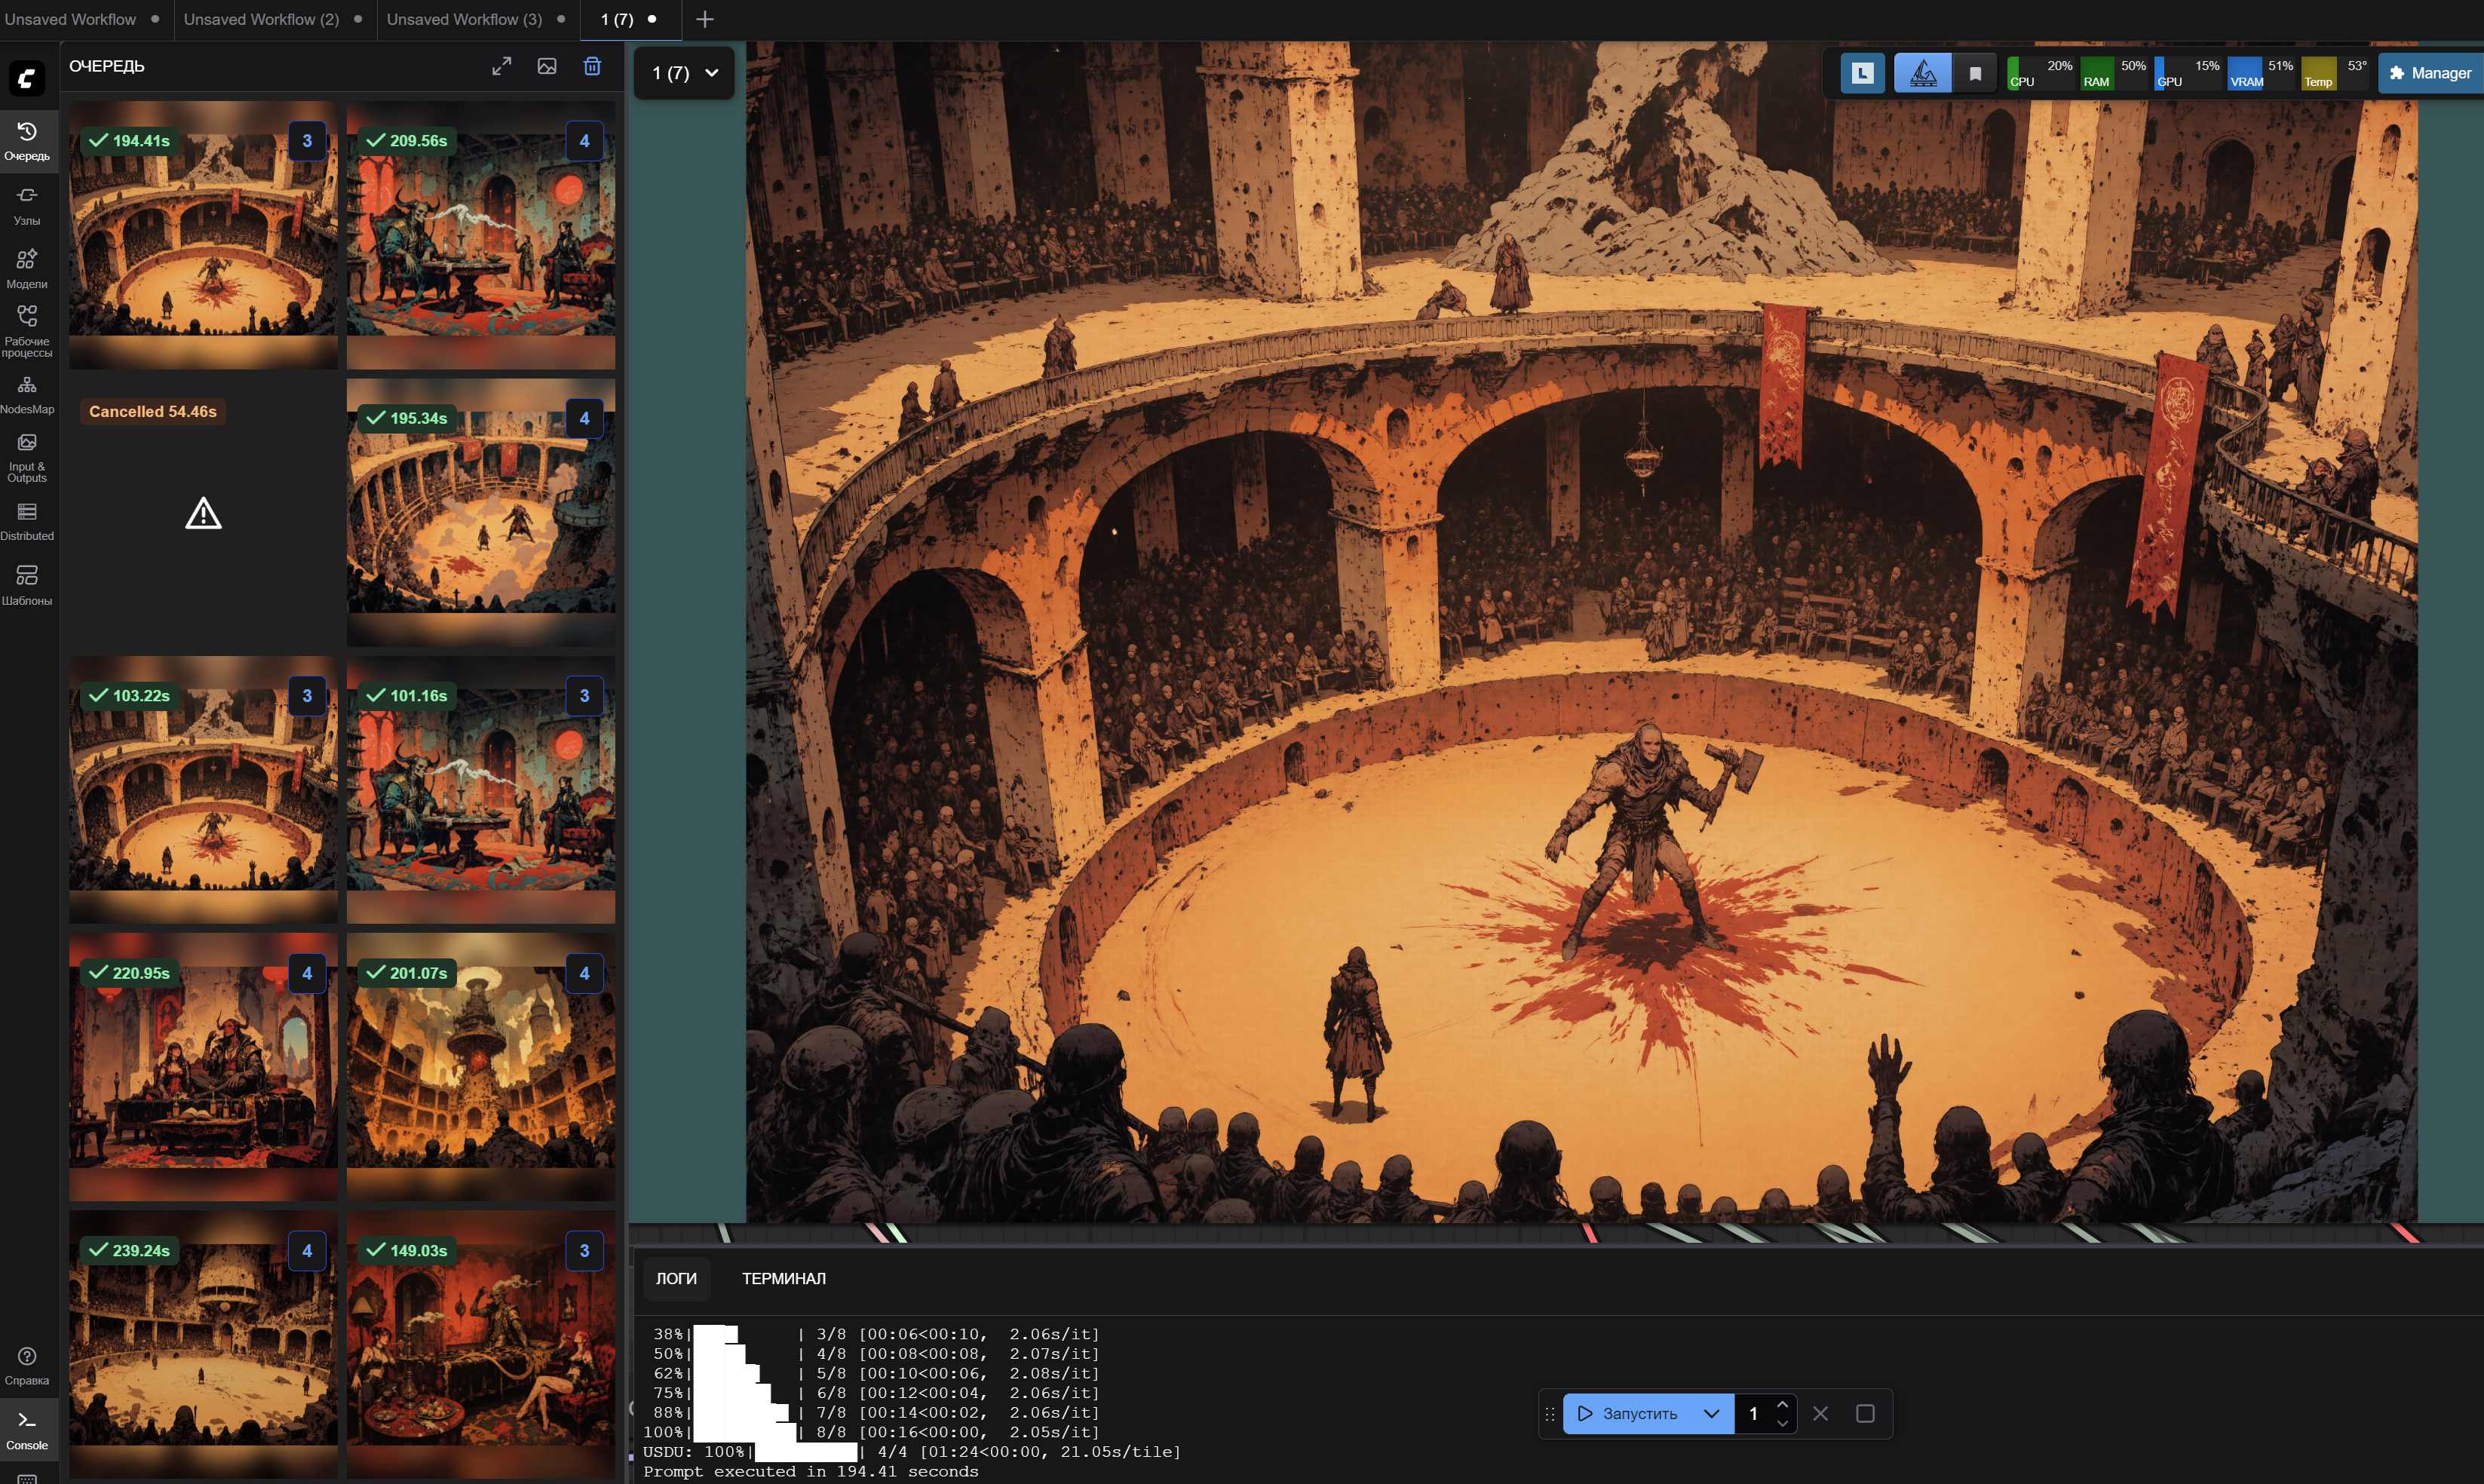
Task: Clear the queue with trash icon
Action: pos(592,66)
